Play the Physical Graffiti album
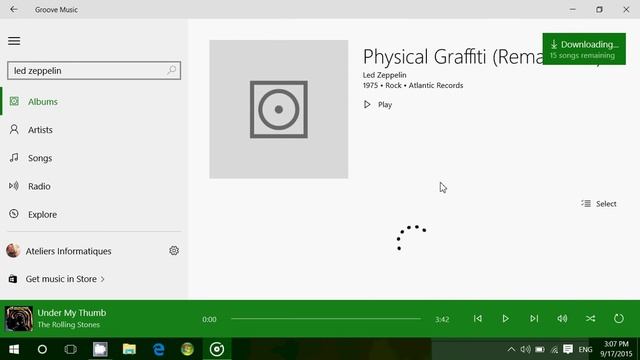640x360 pixels. pos(378,104)
